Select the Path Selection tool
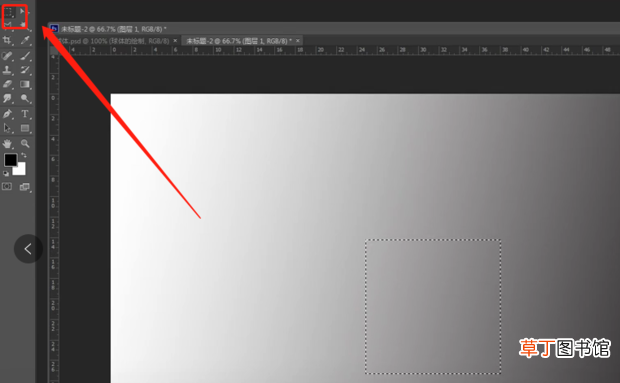The width and height of the screenshot is (620, 383). (x=7, y=128)
